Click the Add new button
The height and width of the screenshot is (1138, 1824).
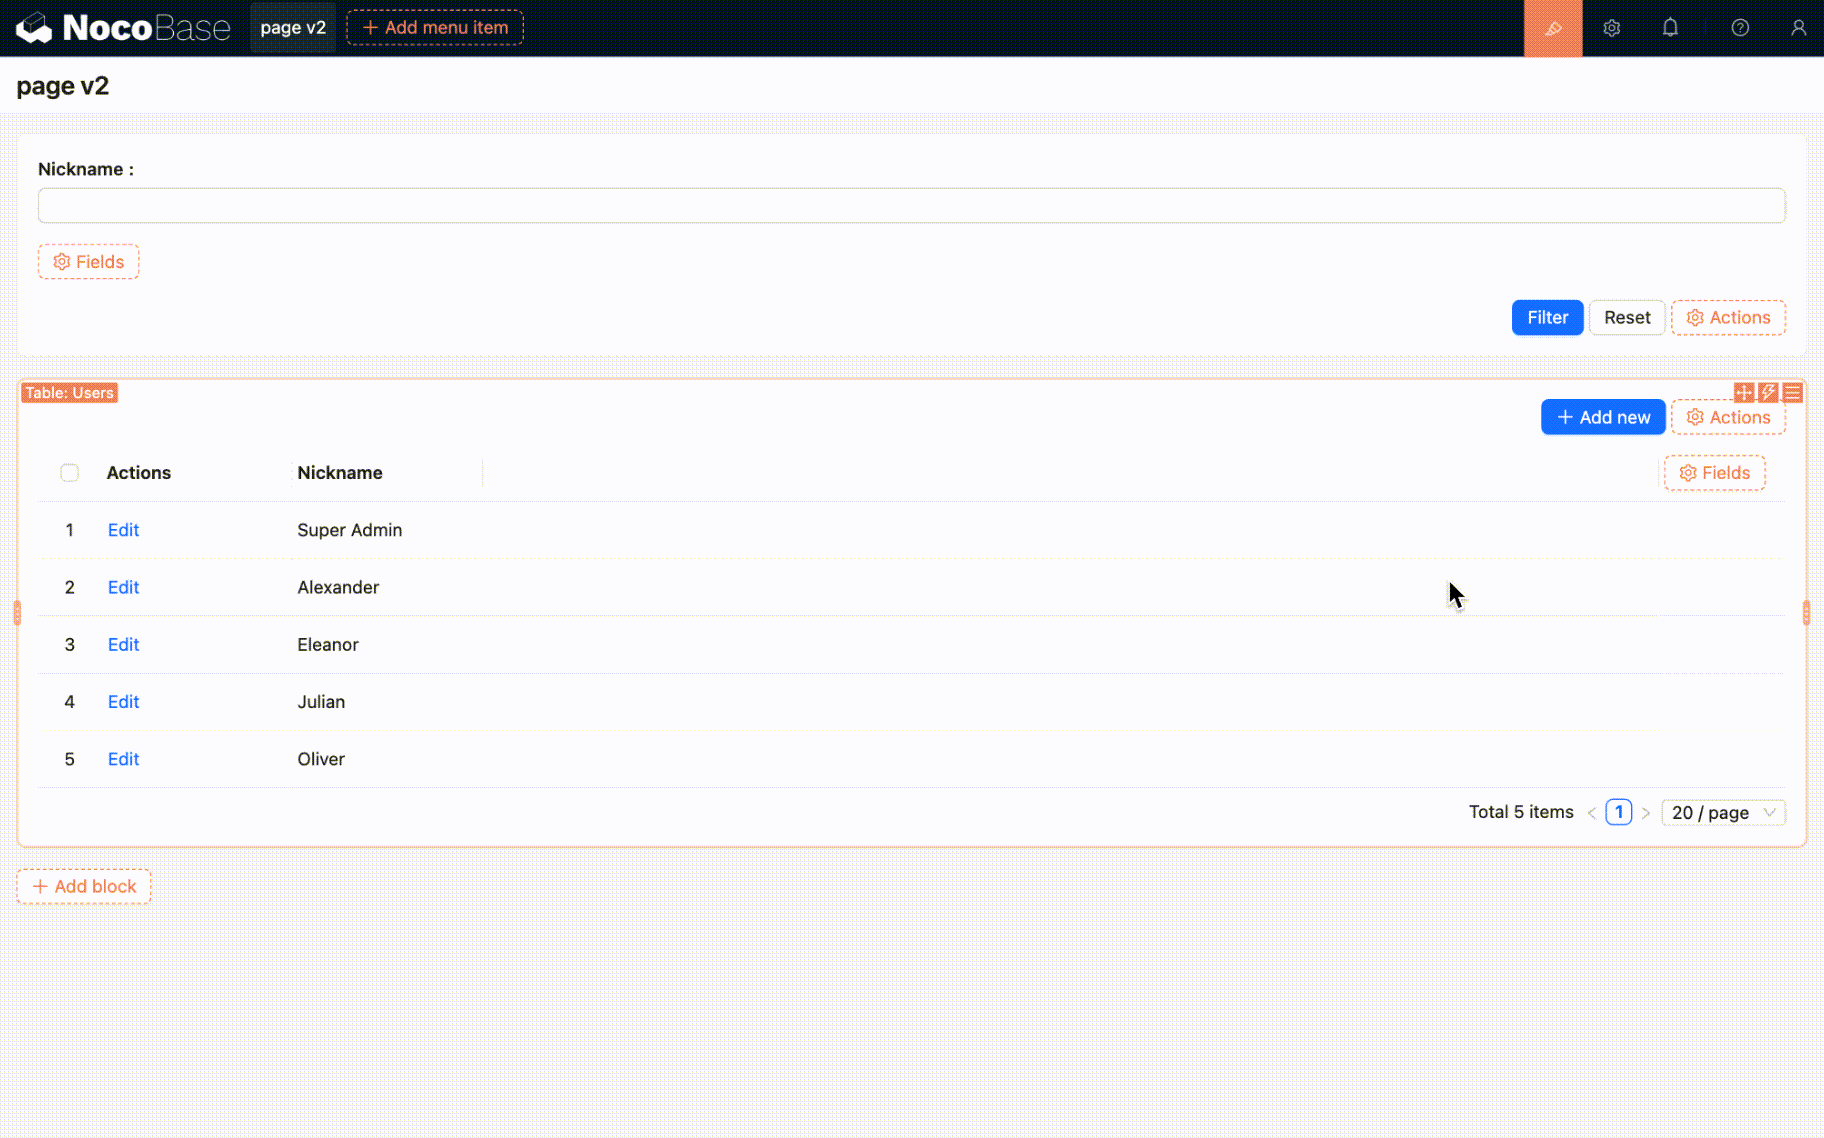coord(1602,418)
